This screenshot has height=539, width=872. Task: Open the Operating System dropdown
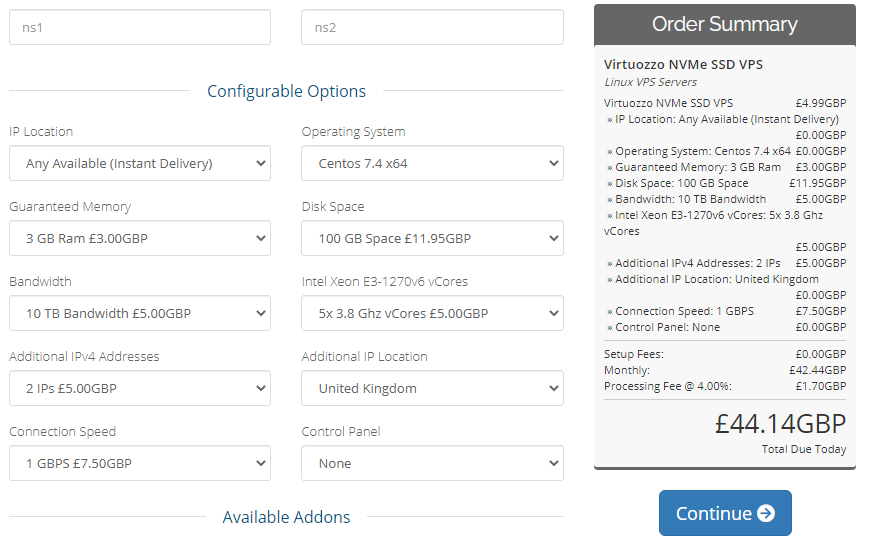432,163
